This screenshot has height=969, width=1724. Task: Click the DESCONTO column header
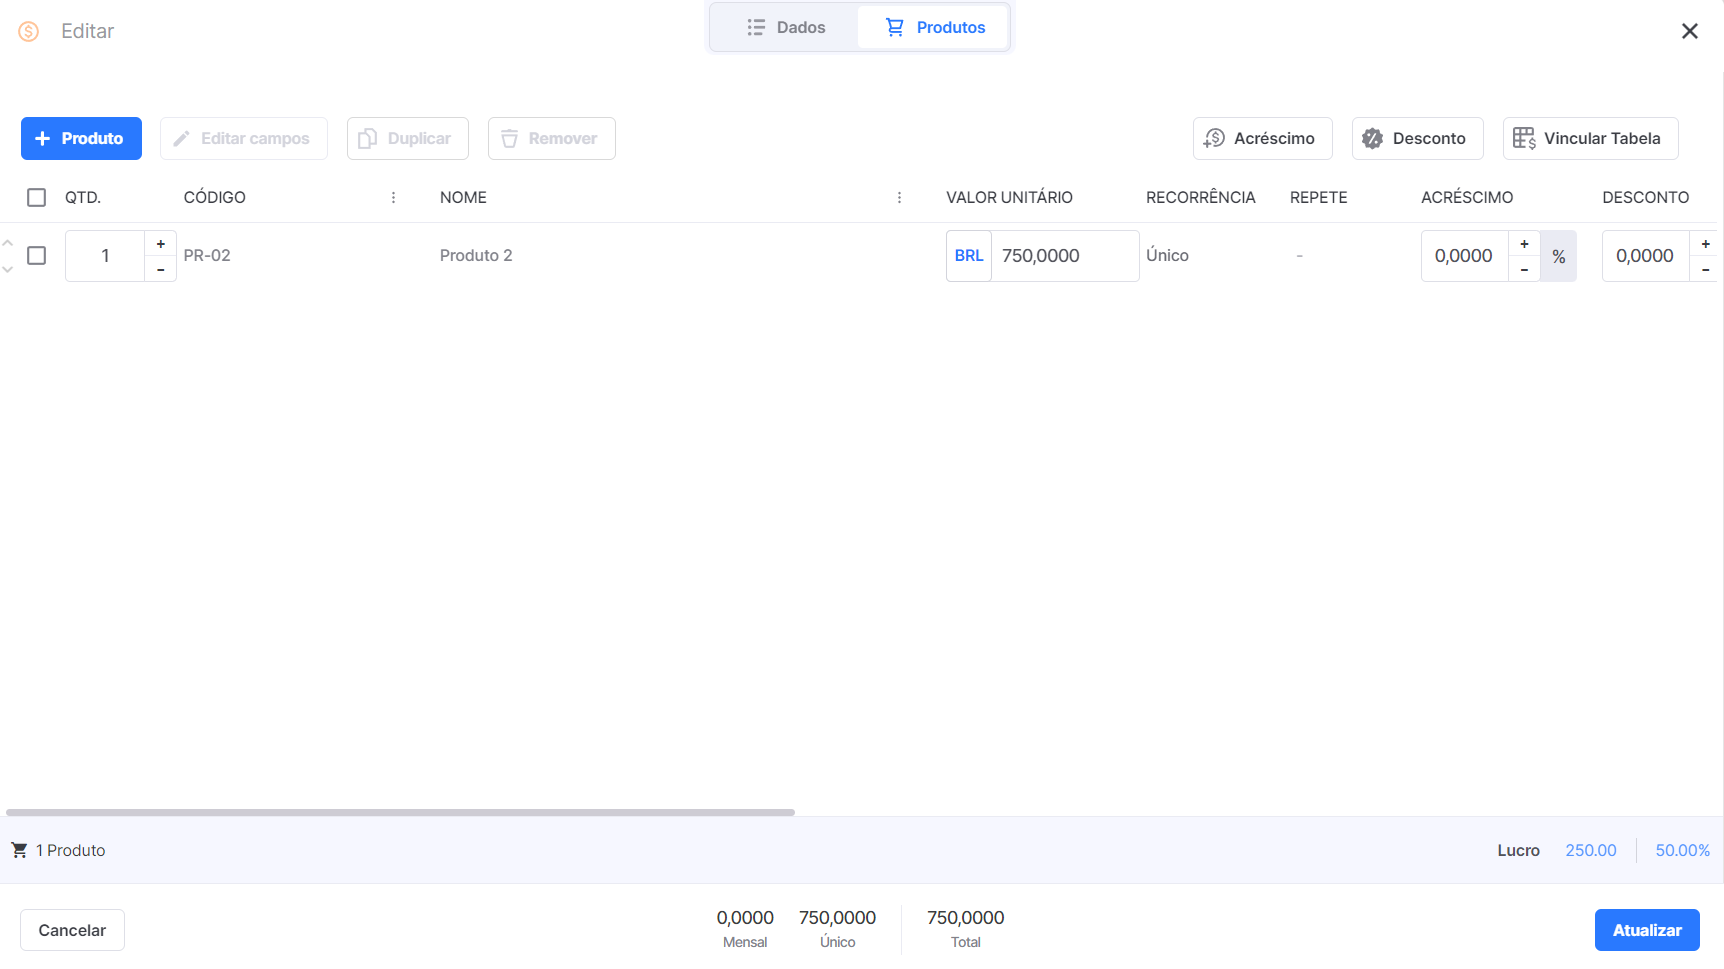(x=1645, y=198)
